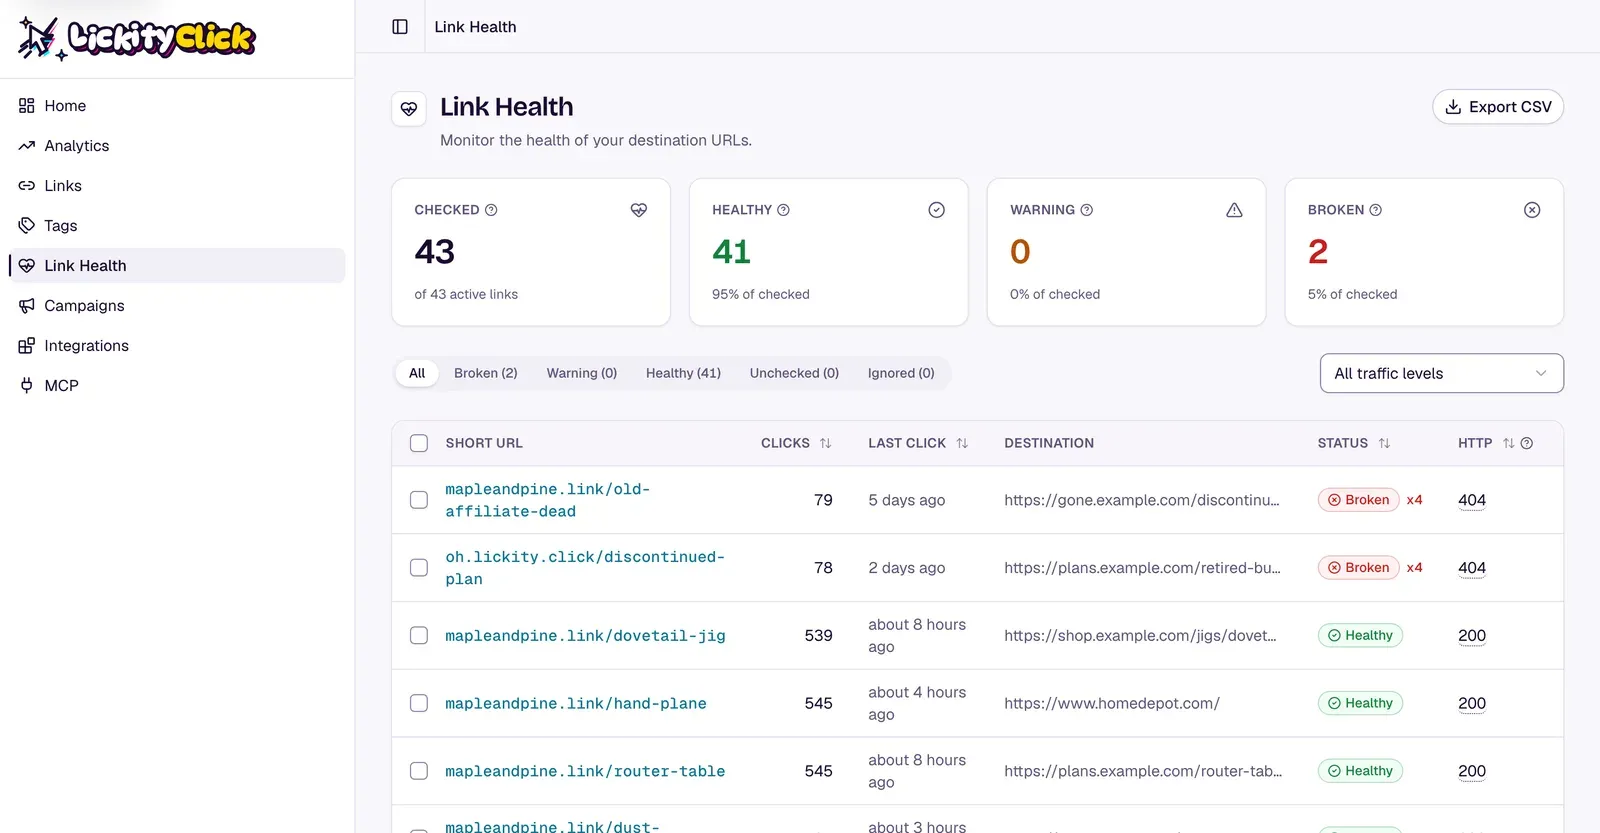This screenshot has width=1600, height=833.
Task: Click the help icon beside HEALTHY
Action: [x=784, y=210]
